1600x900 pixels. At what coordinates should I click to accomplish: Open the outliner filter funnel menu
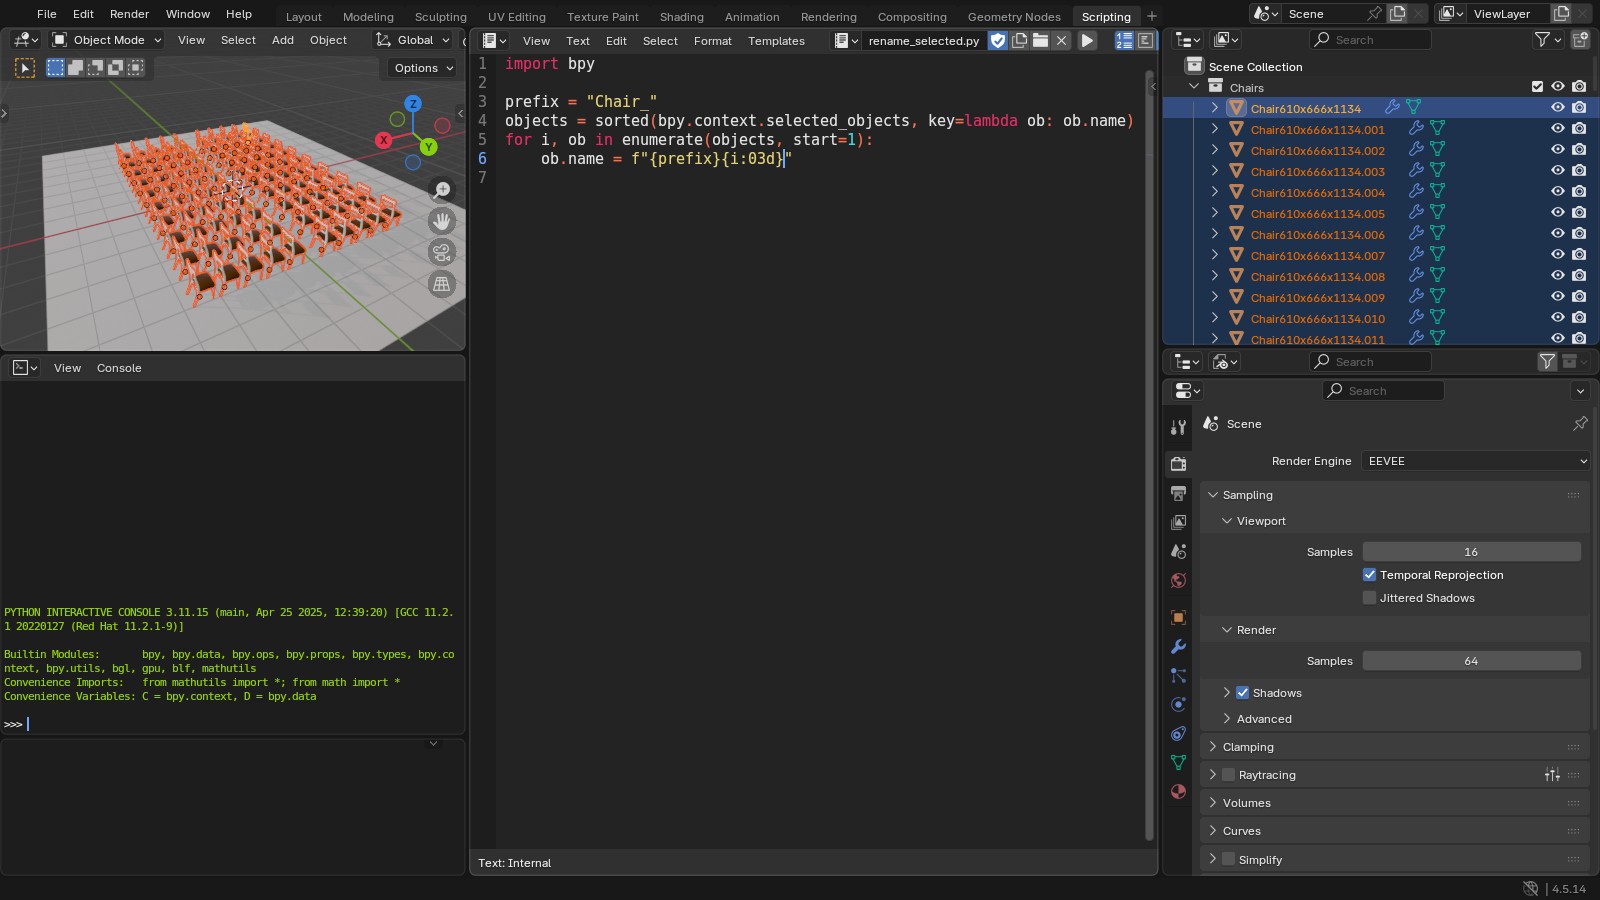tap(1548, 39)
